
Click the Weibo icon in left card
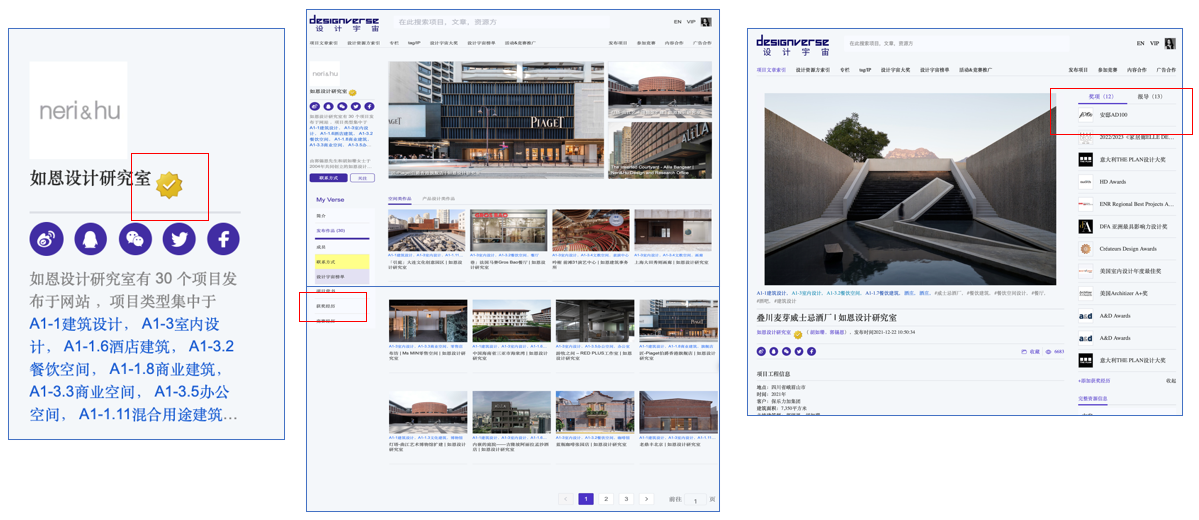pyautogui.click(x=45, y=238)
